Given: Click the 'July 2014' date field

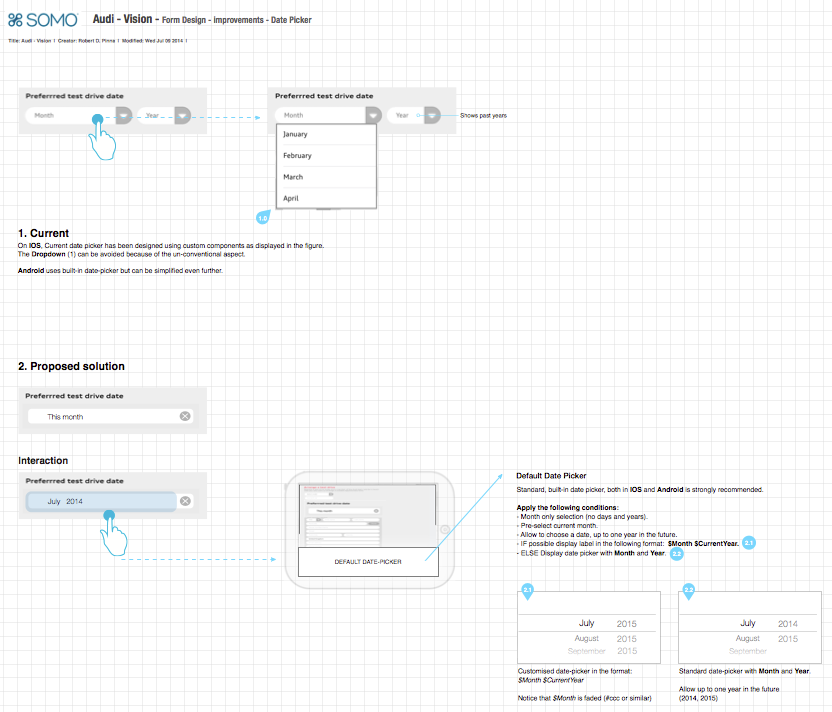Looking at the screenshot, I should (101, 501).
